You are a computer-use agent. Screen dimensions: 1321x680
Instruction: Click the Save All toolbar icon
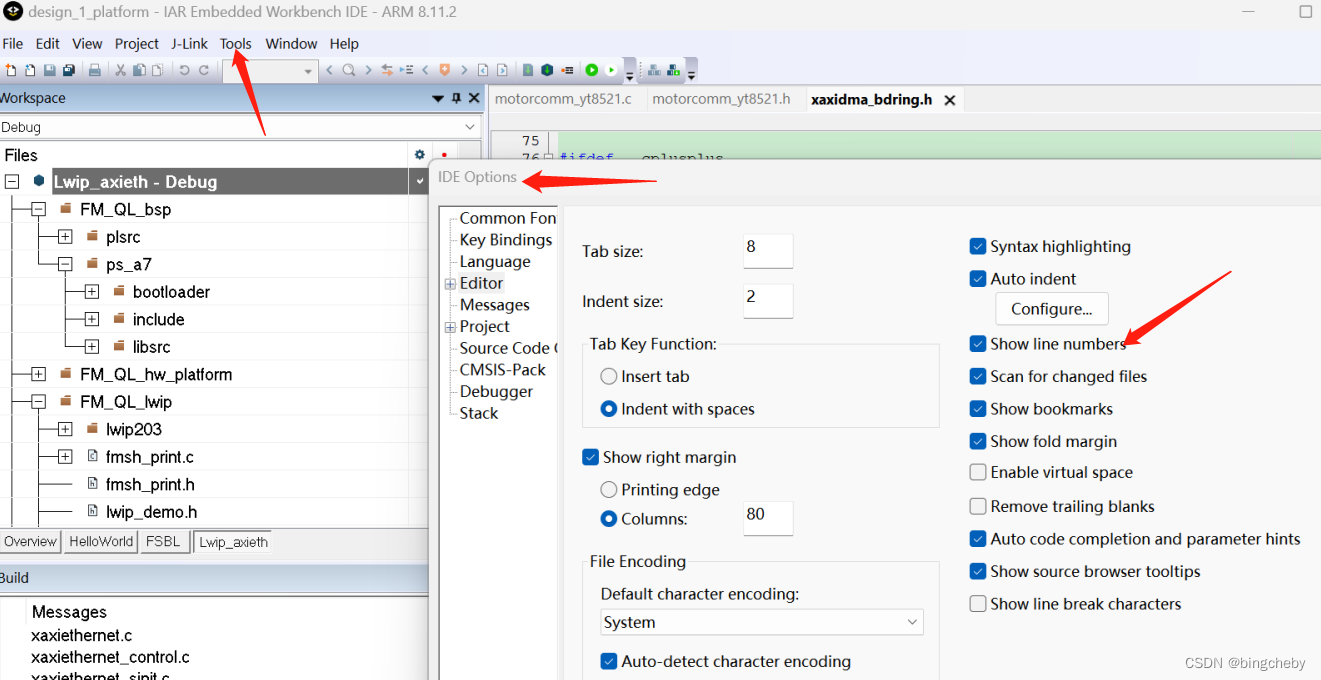[68, 70]
